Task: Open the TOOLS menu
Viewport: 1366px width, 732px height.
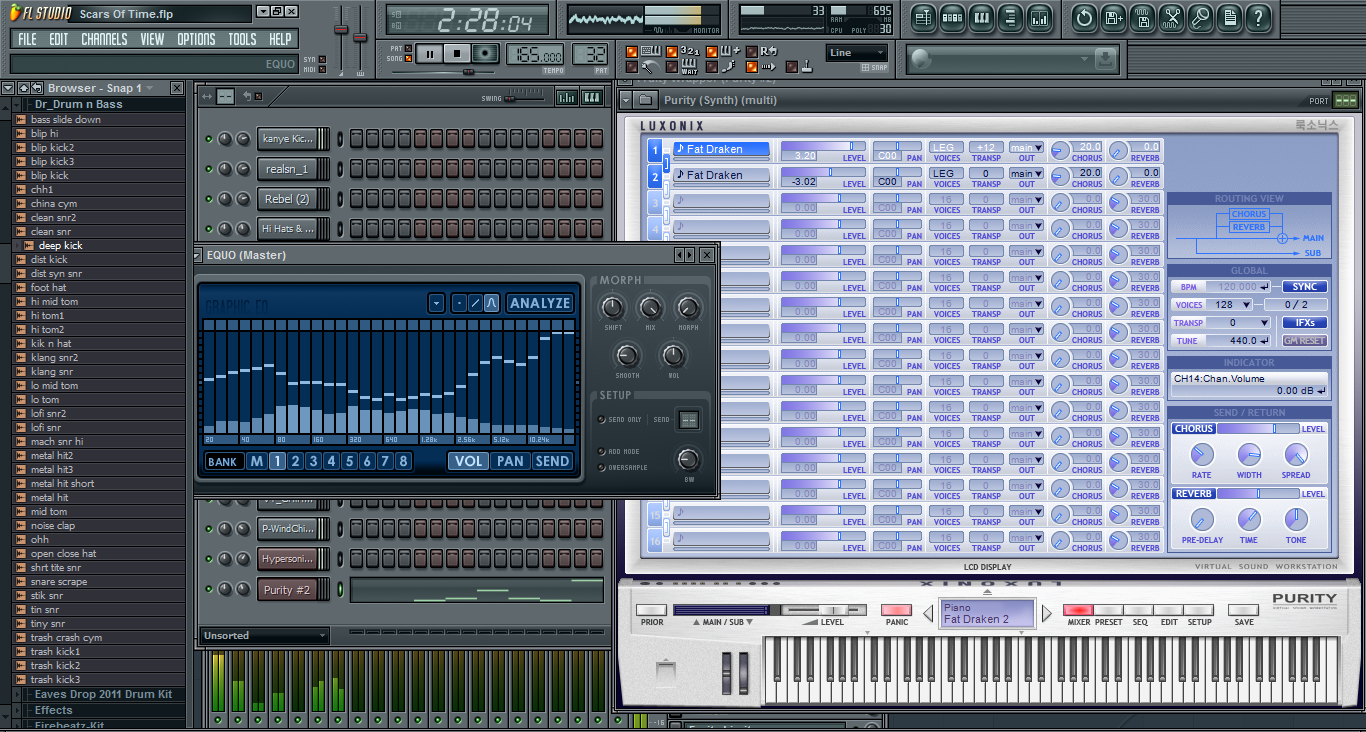Action: tap(242, 39)
